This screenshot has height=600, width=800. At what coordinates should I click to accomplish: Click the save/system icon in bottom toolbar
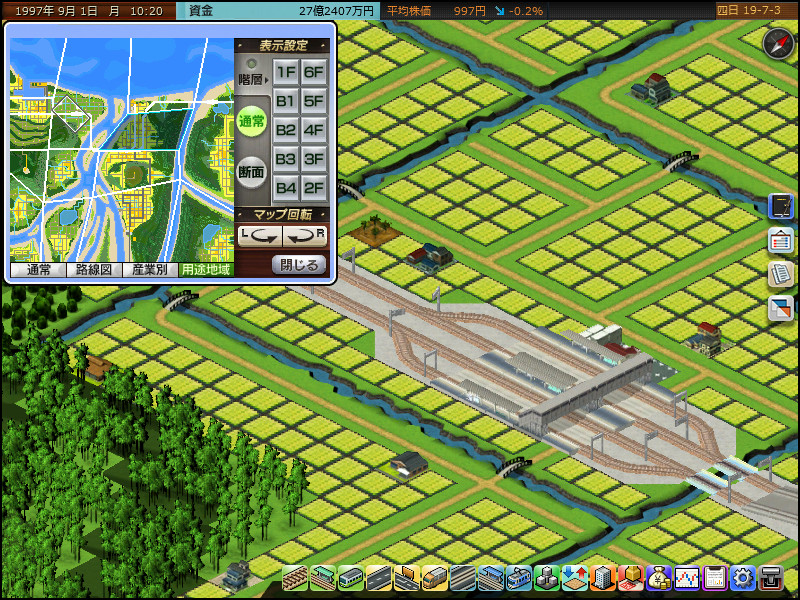pos(771,578)
